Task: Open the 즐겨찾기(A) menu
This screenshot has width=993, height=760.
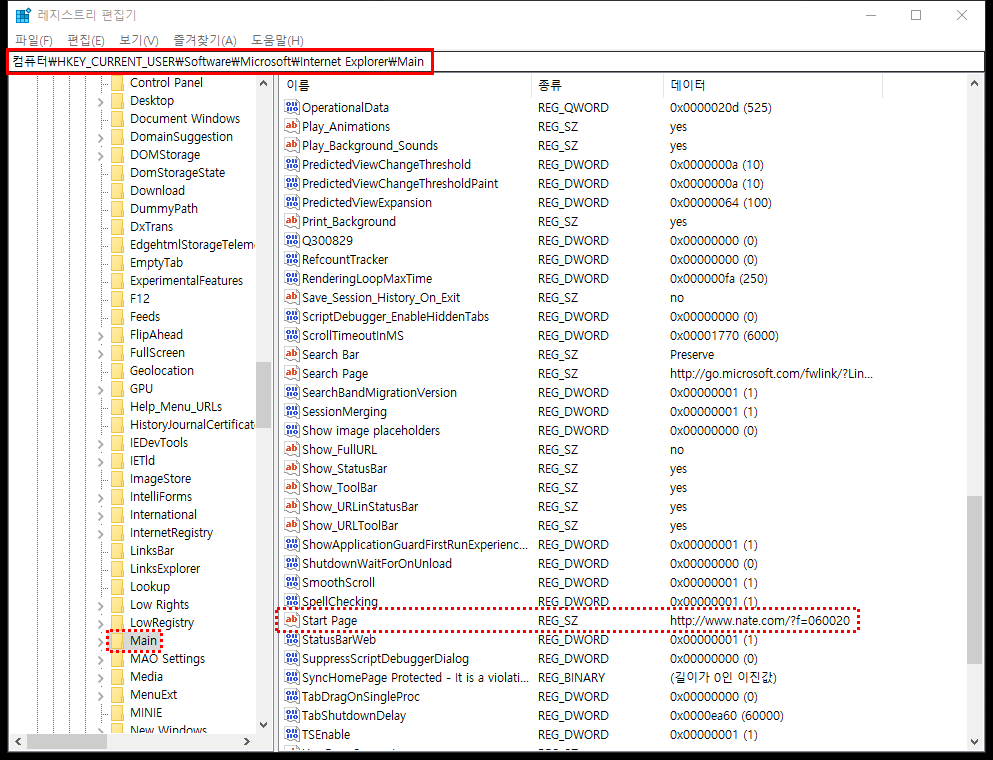Action: coord(205,41)
